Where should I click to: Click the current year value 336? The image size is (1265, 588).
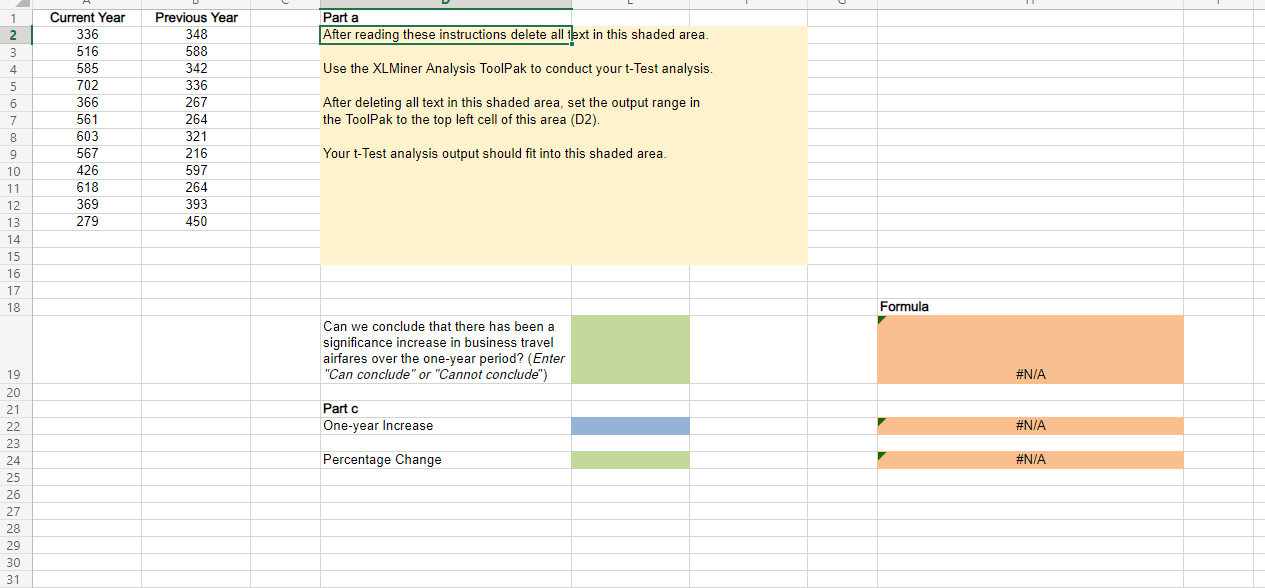pyautogui.click(x=87, y=35)
